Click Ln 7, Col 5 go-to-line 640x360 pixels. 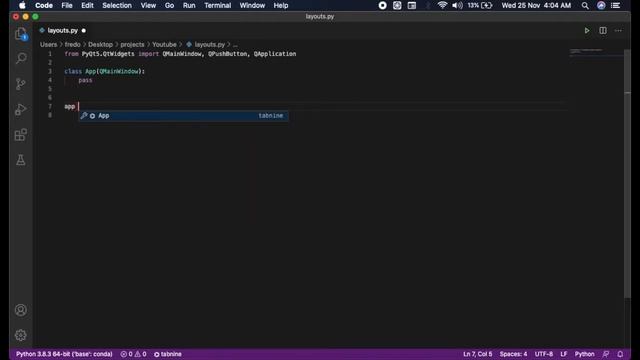coord(478,354)
